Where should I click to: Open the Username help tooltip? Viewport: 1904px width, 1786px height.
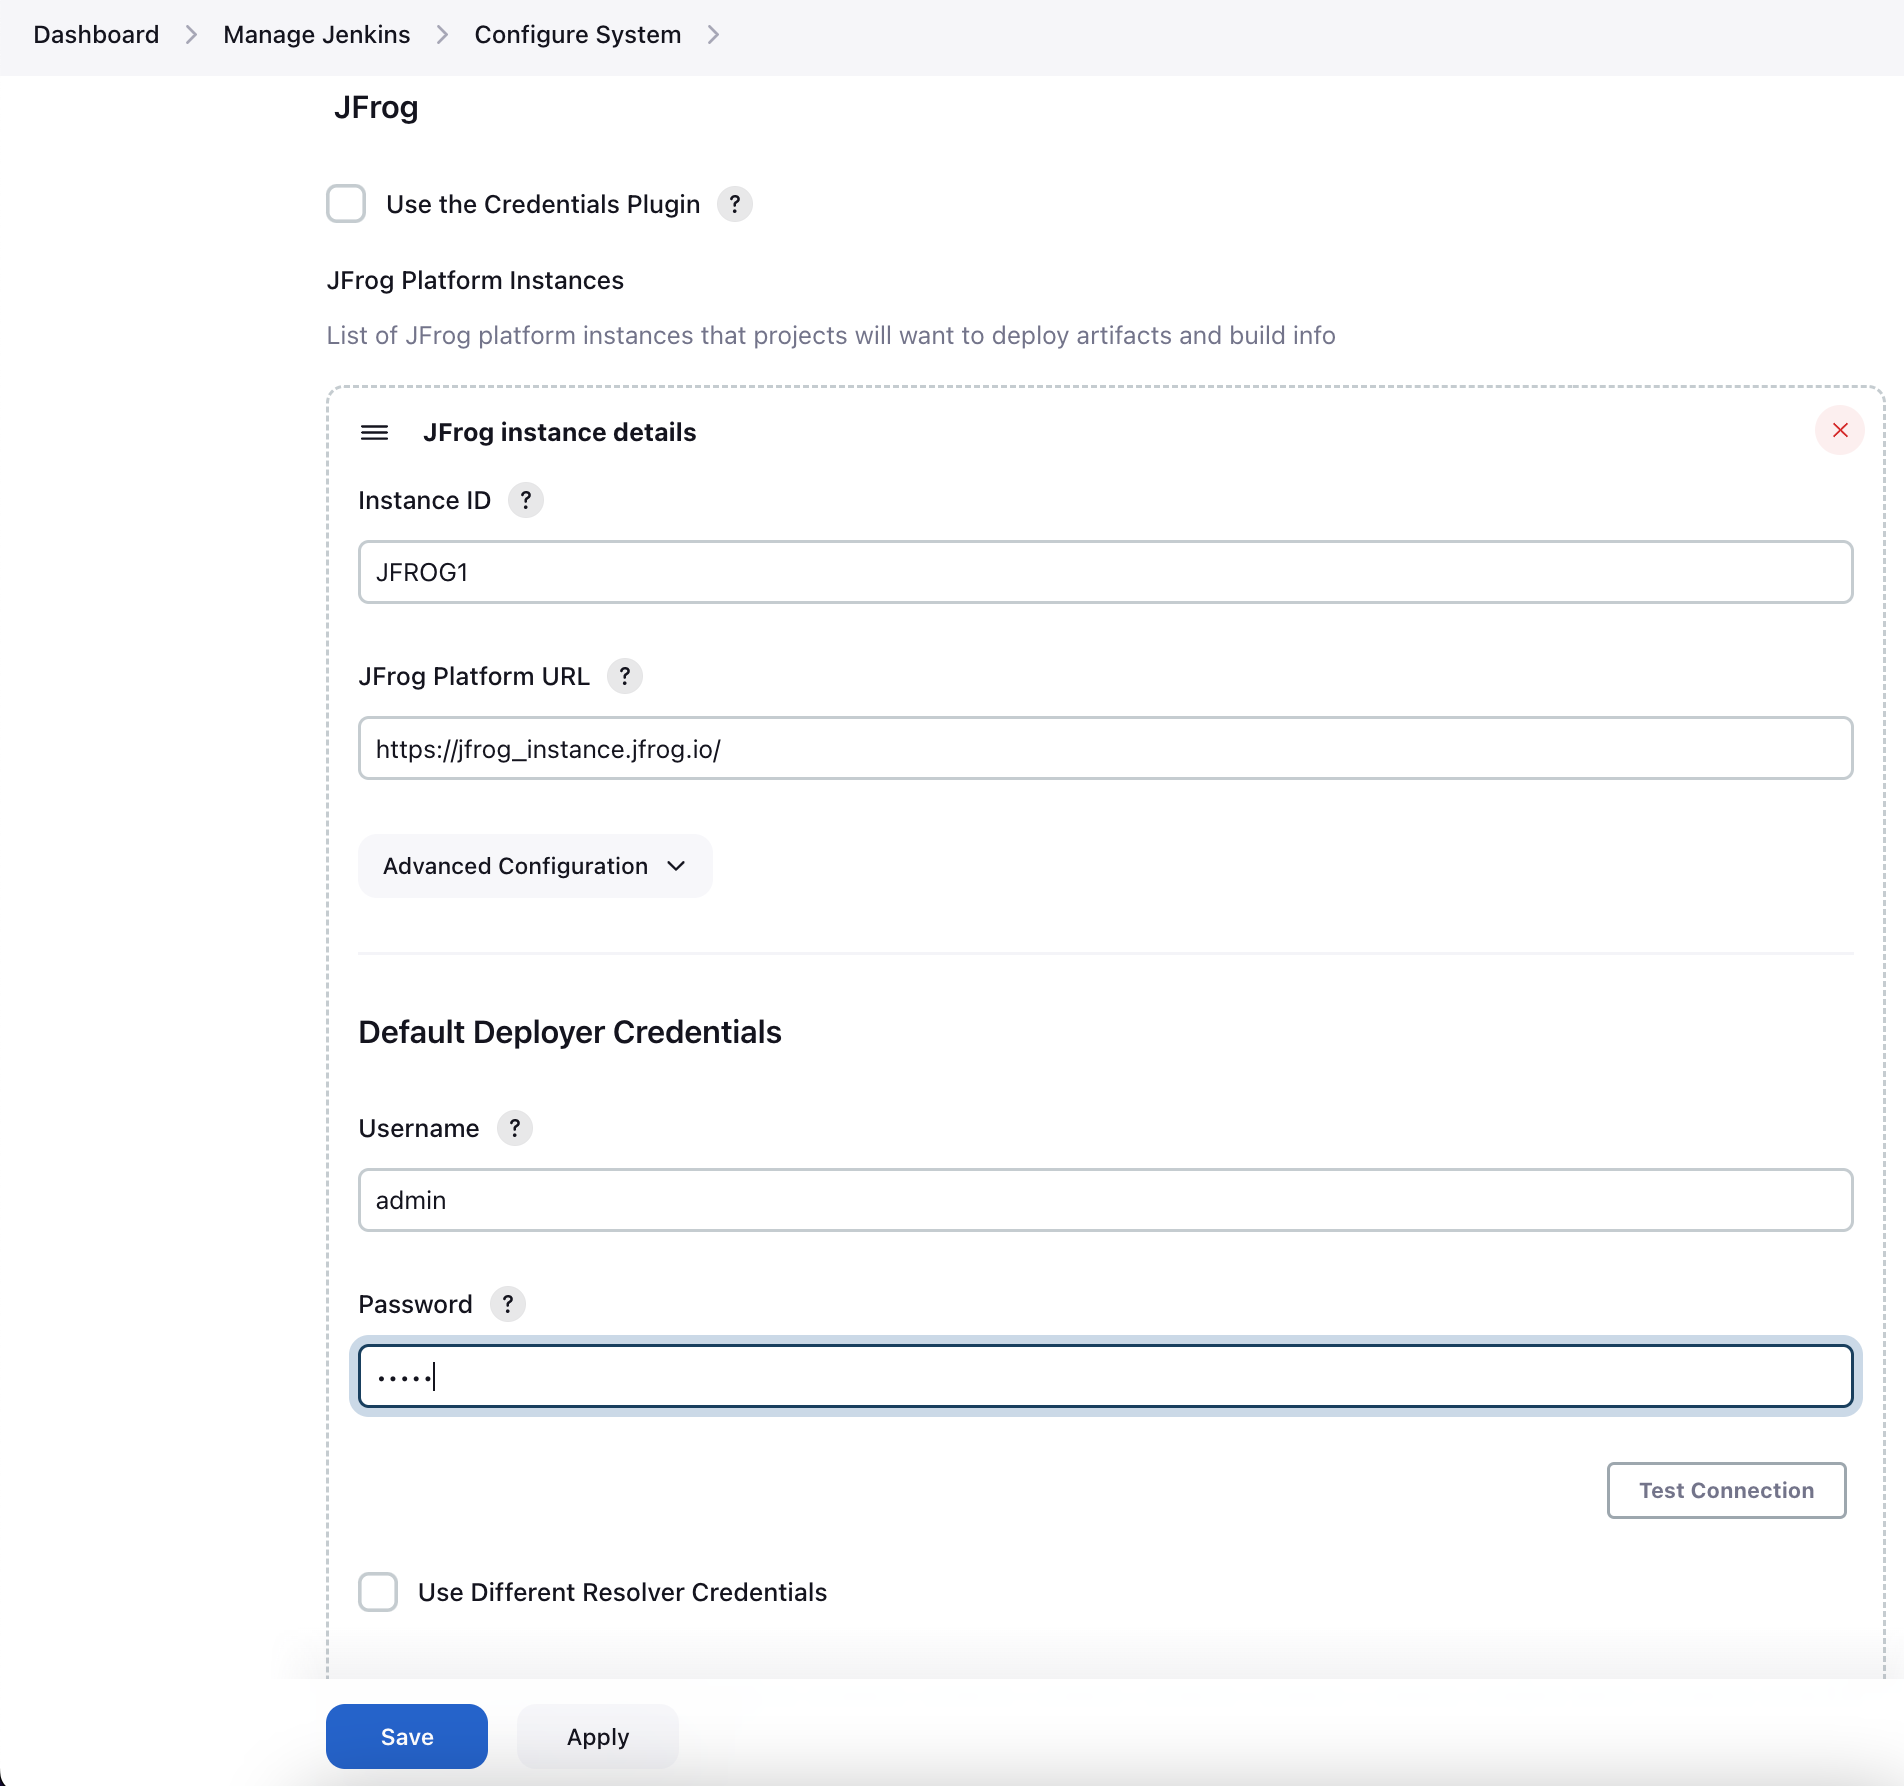515,1128
